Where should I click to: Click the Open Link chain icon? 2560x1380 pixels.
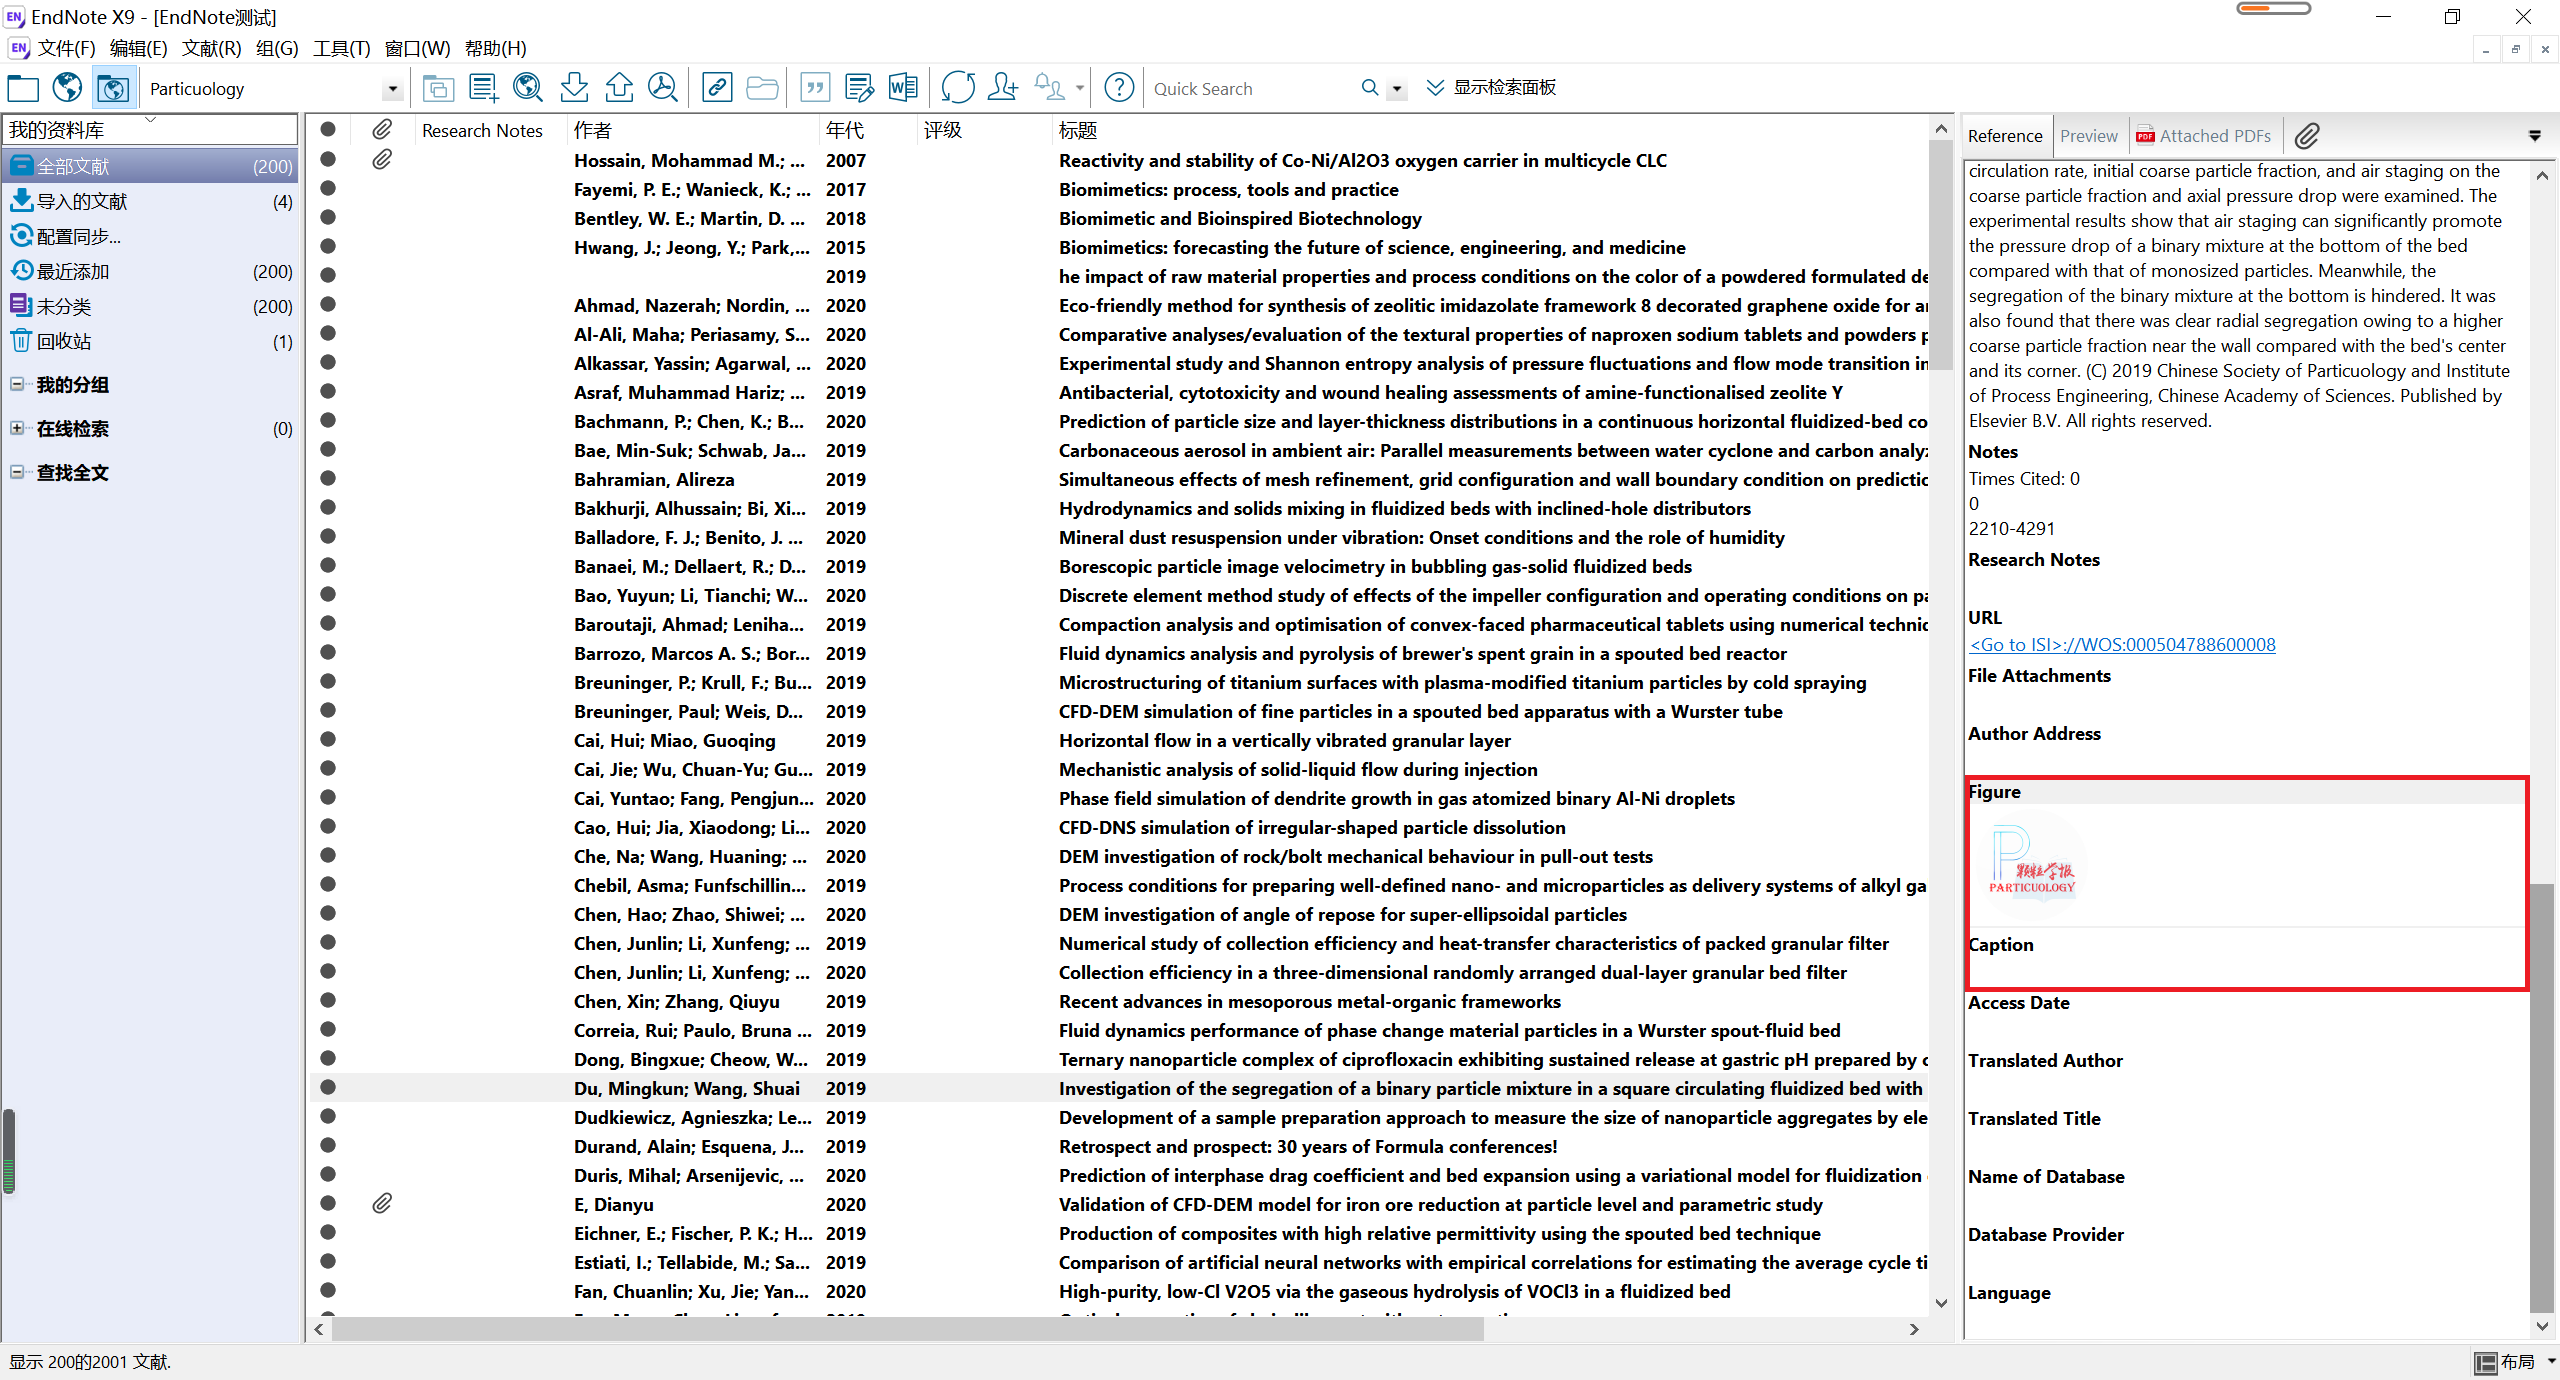coord(717,88)
